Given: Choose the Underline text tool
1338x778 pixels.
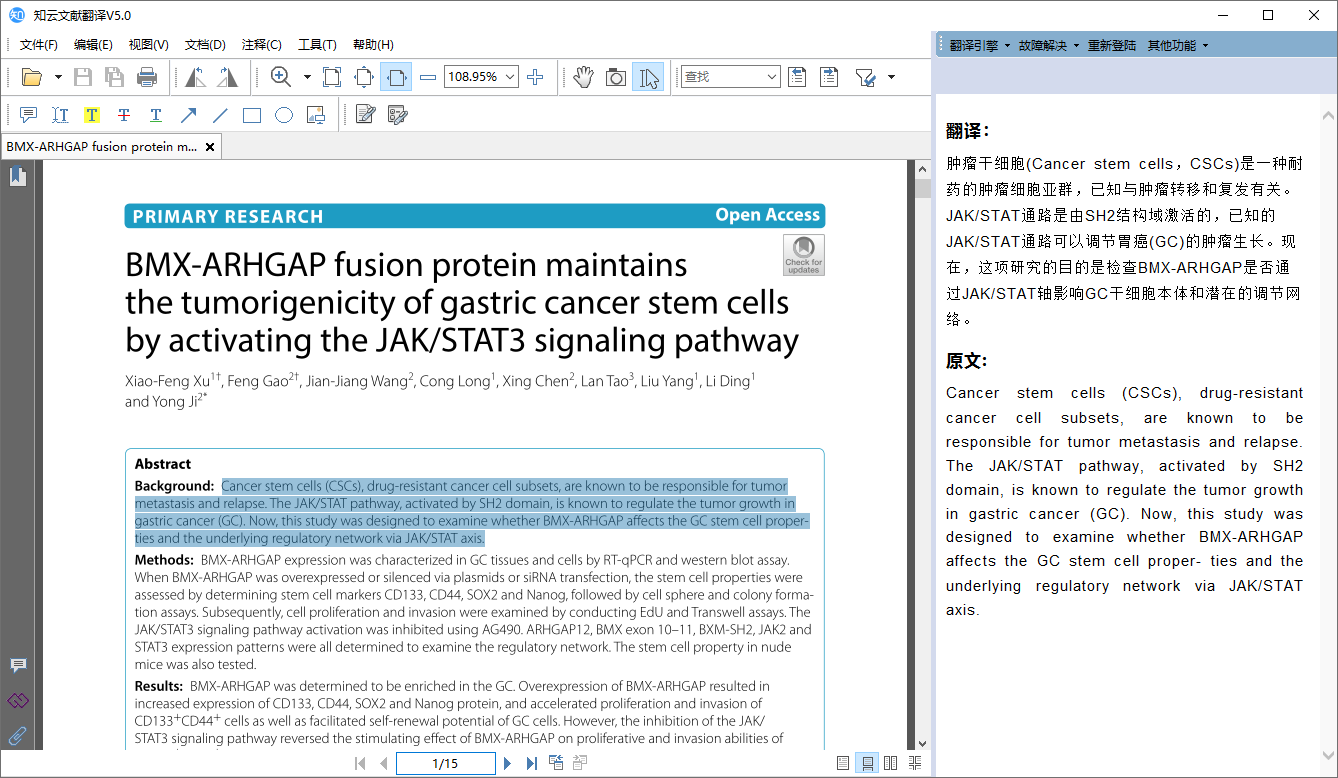Looking at the screenshot, I should (156, 115).
